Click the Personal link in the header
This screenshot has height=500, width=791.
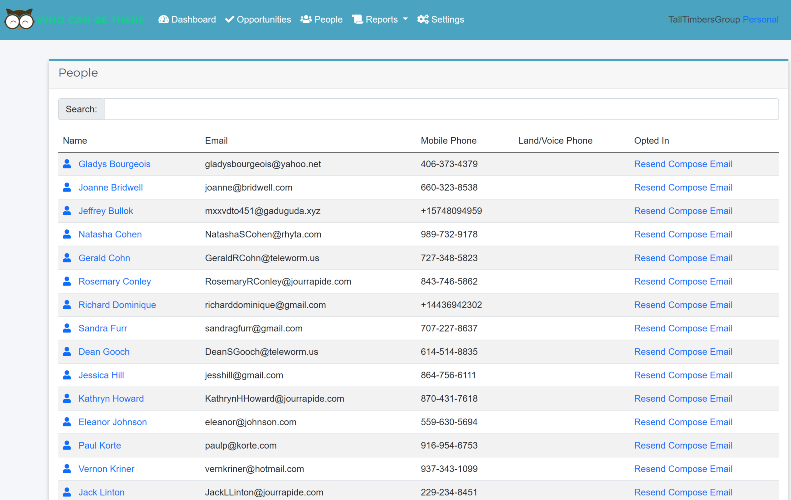coord(760,20)
